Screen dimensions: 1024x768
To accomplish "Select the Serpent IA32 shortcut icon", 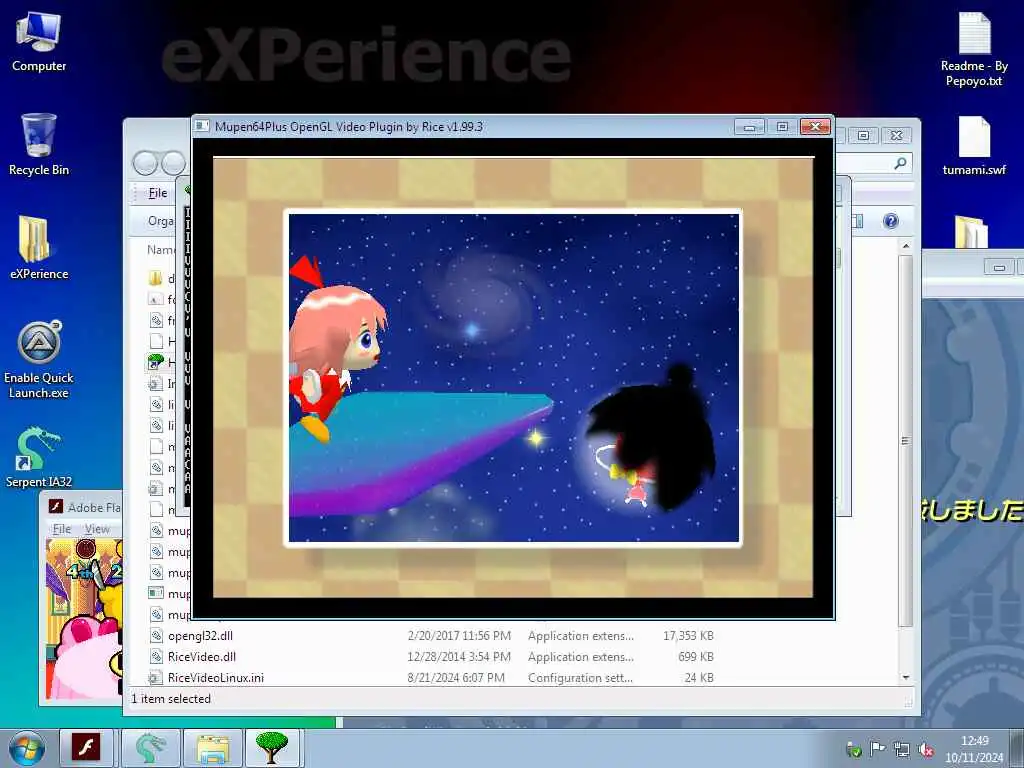I will pos(39,457).
